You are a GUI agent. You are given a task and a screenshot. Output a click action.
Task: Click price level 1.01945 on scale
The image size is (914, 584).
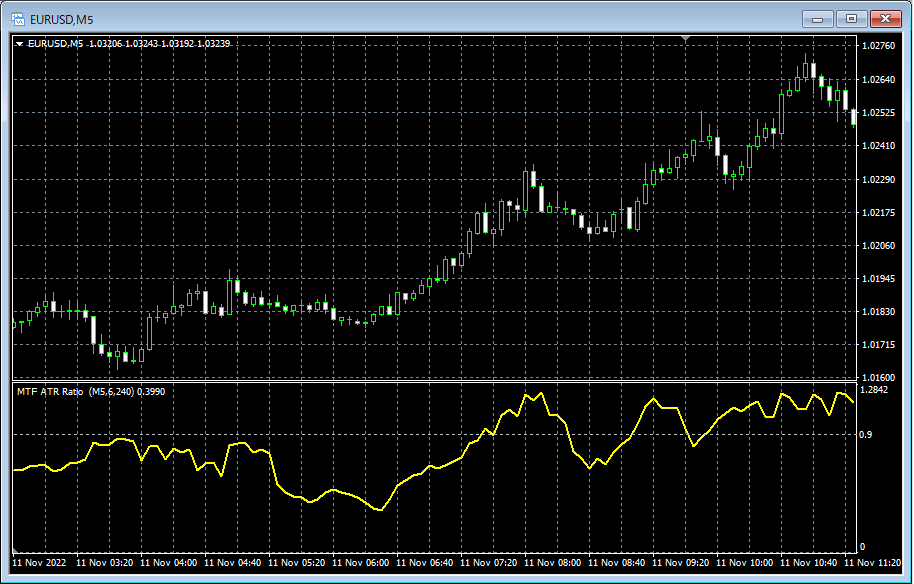[x=878, y=279]
